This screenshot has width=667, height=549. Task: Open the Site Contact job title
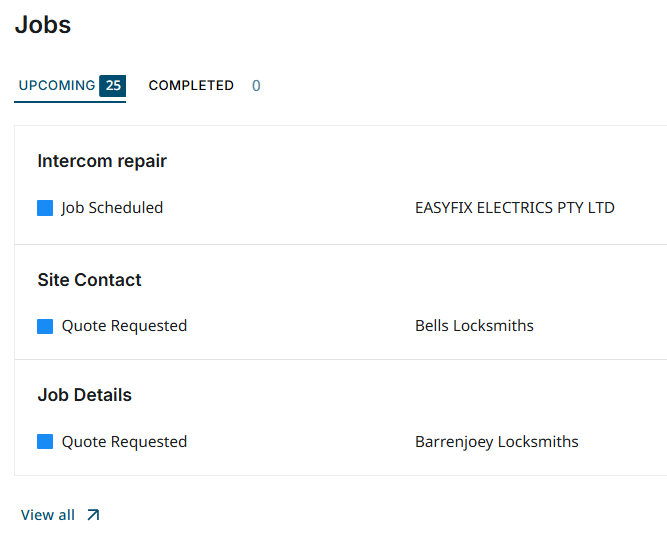pyautogui.click(x=90, y=280)
